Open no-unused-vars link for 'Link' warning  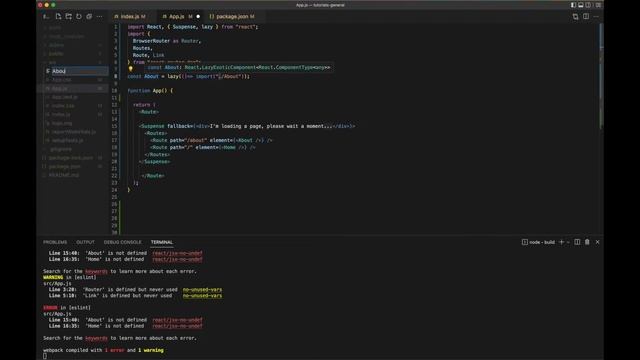pyautogui.click(x=202, y=296)
